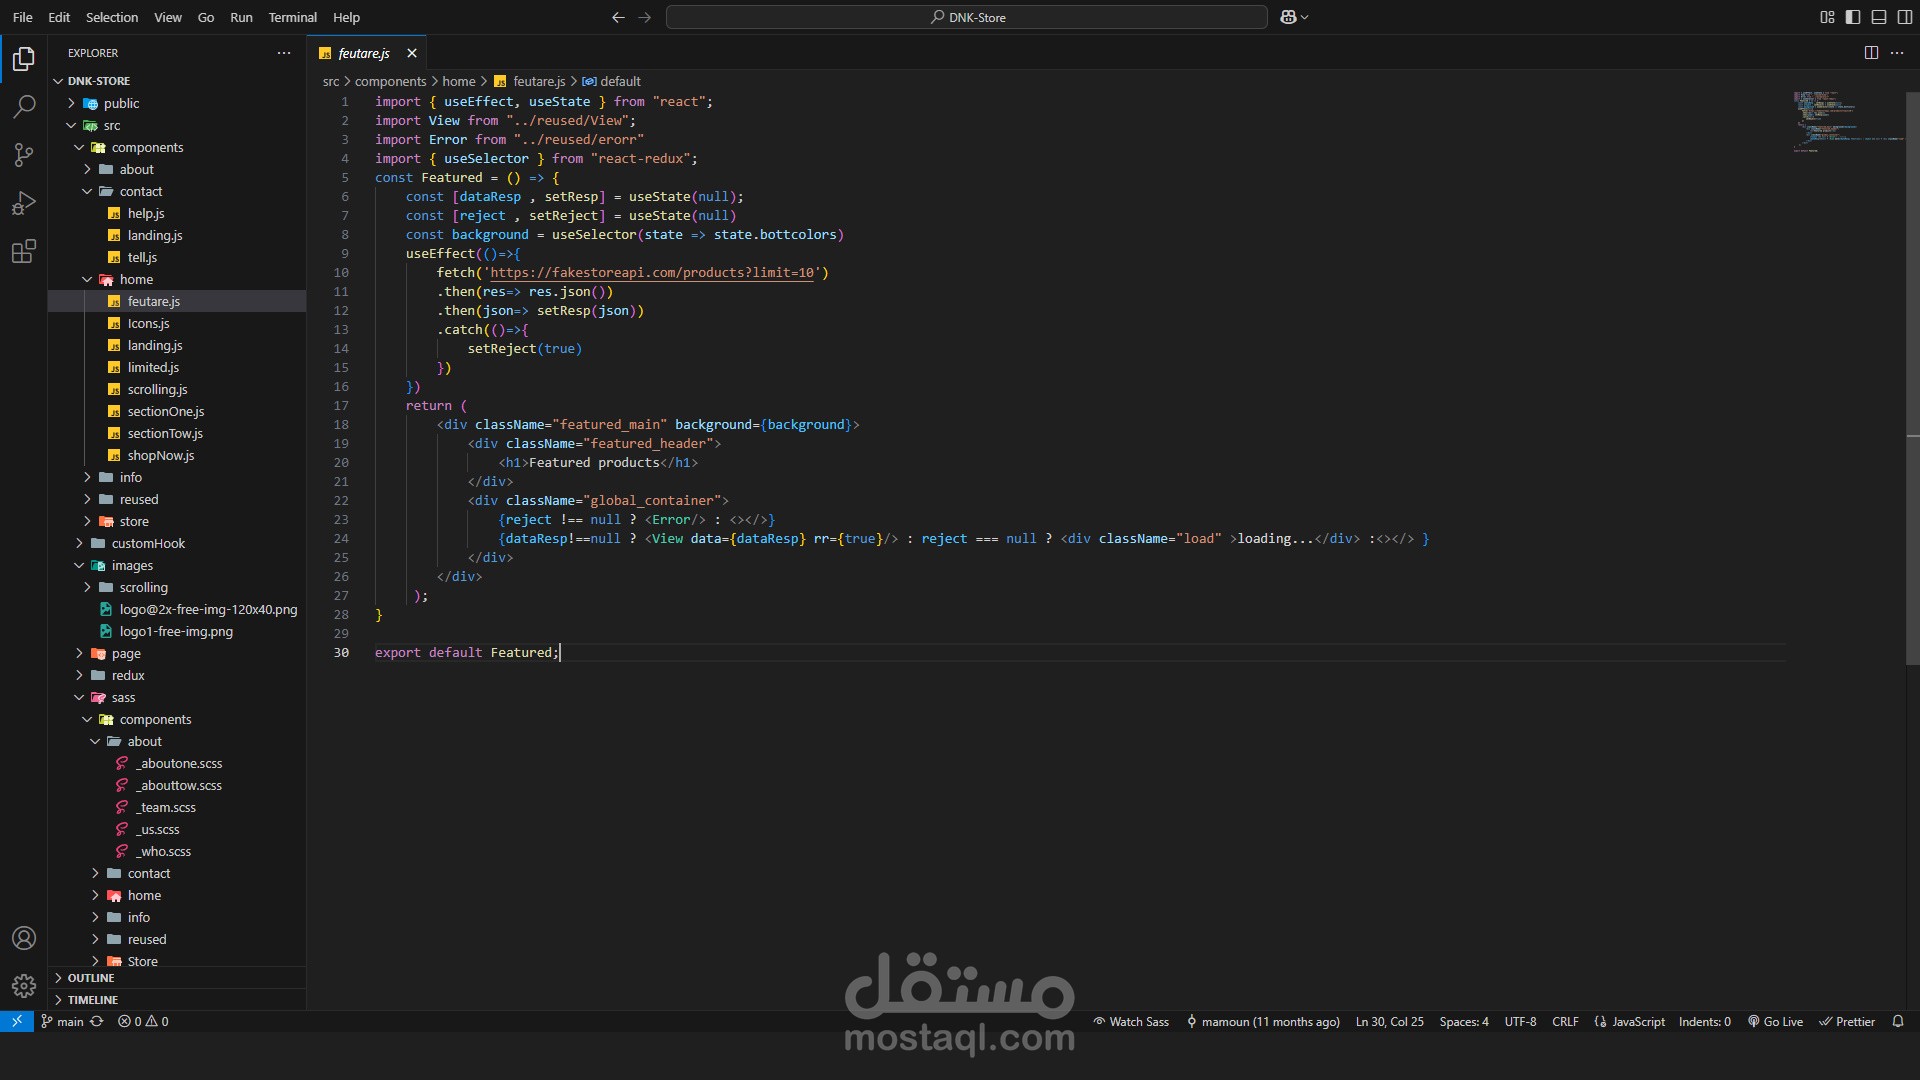Collapse the contact folder in explorer

[140, 191]
